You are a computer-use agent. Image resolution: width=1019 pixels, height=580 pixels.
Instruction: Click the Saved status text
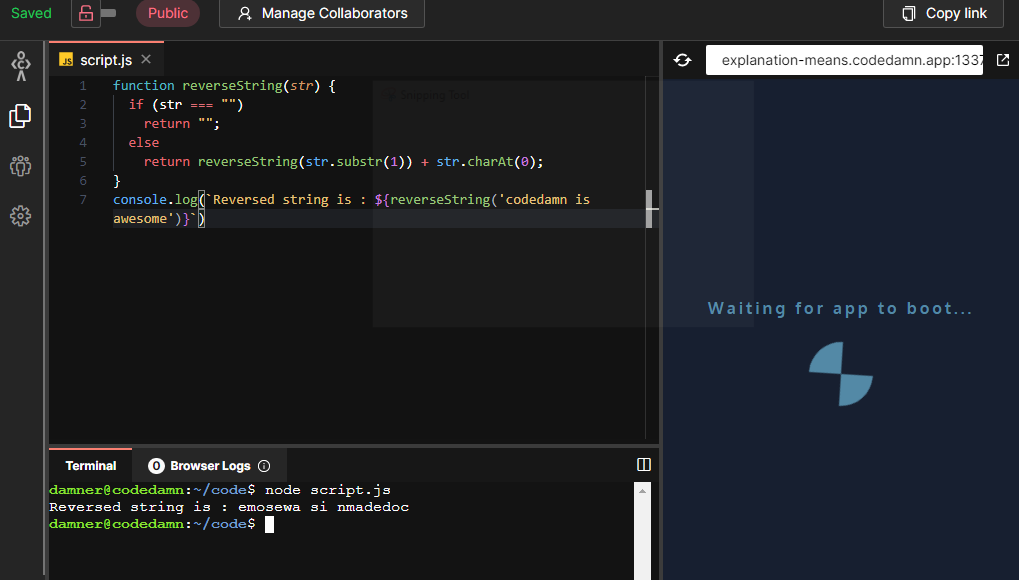click(x=31, y=13)
